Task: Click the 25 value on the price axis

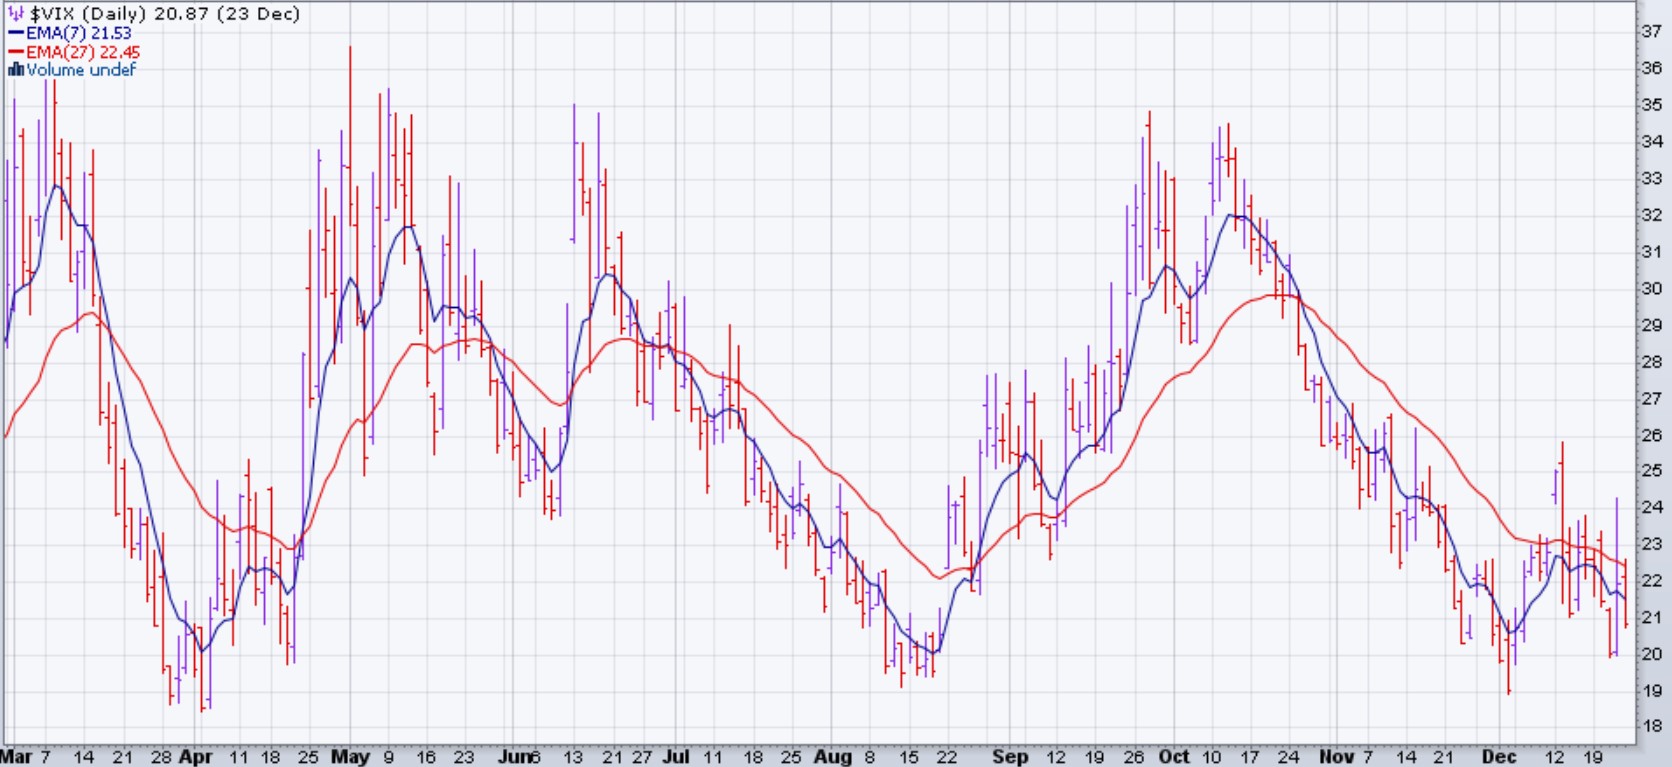Action: pyautogui.click(x=1652, y=471)
